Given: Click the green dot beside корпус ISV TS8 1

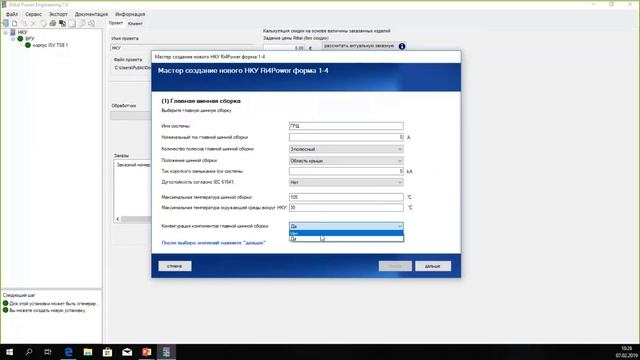Looking at the screenshot, I should pos(28,45).
